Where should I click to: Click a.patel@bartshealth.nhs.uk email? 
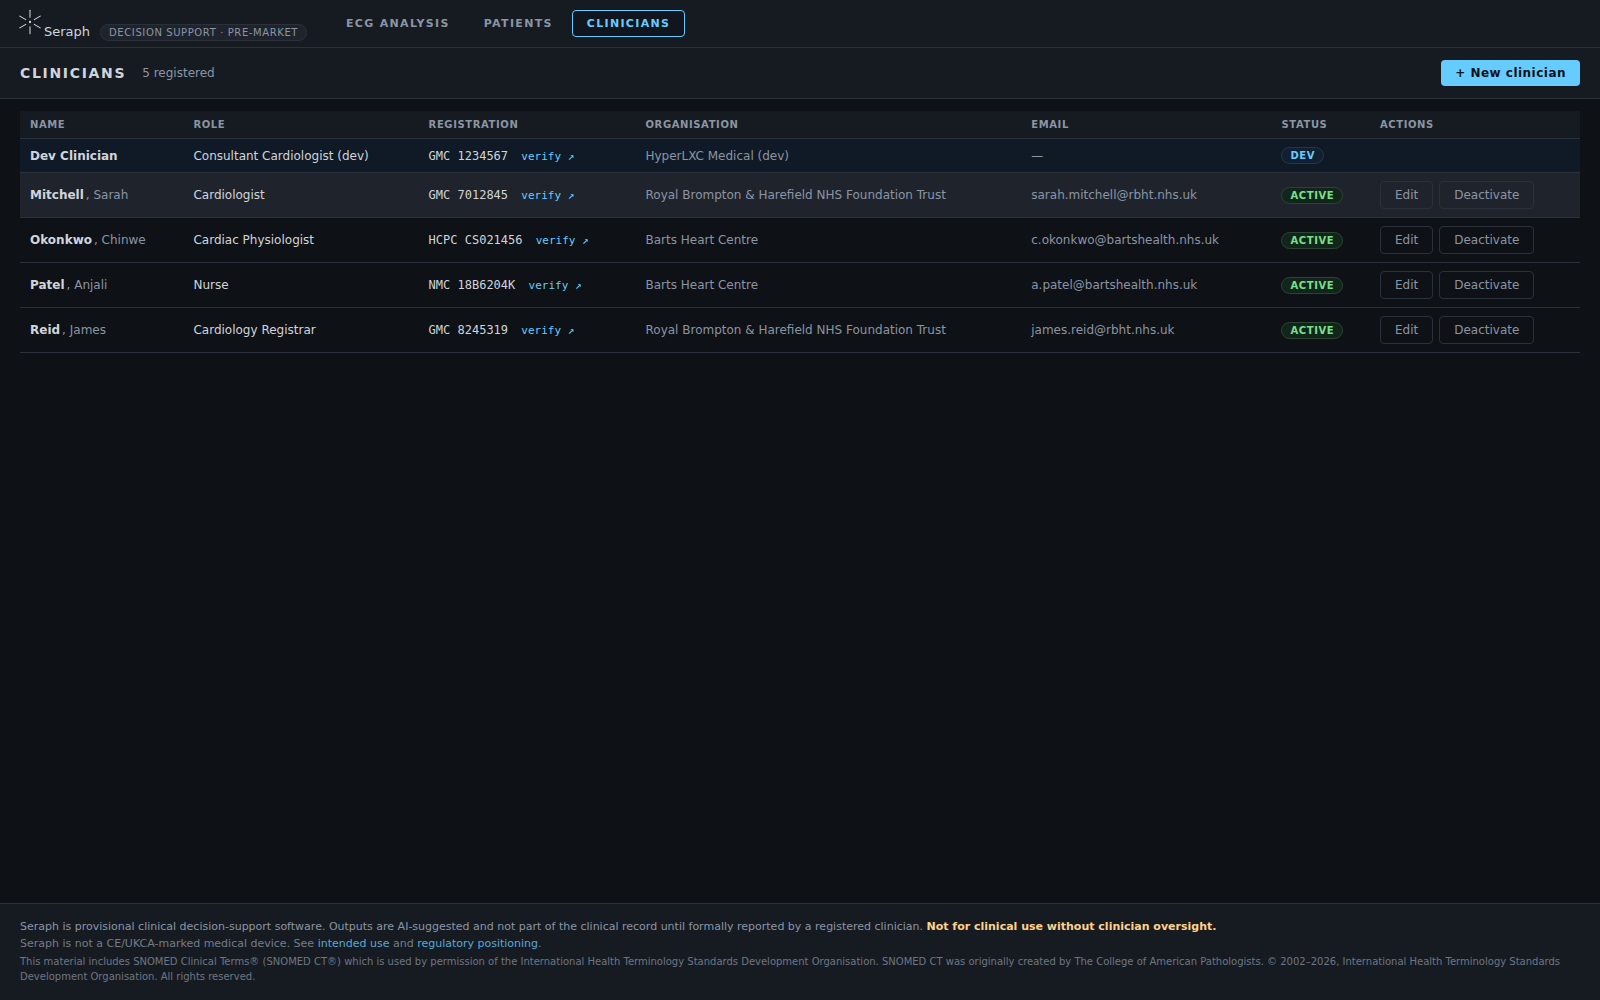(x=1114, y=285)
